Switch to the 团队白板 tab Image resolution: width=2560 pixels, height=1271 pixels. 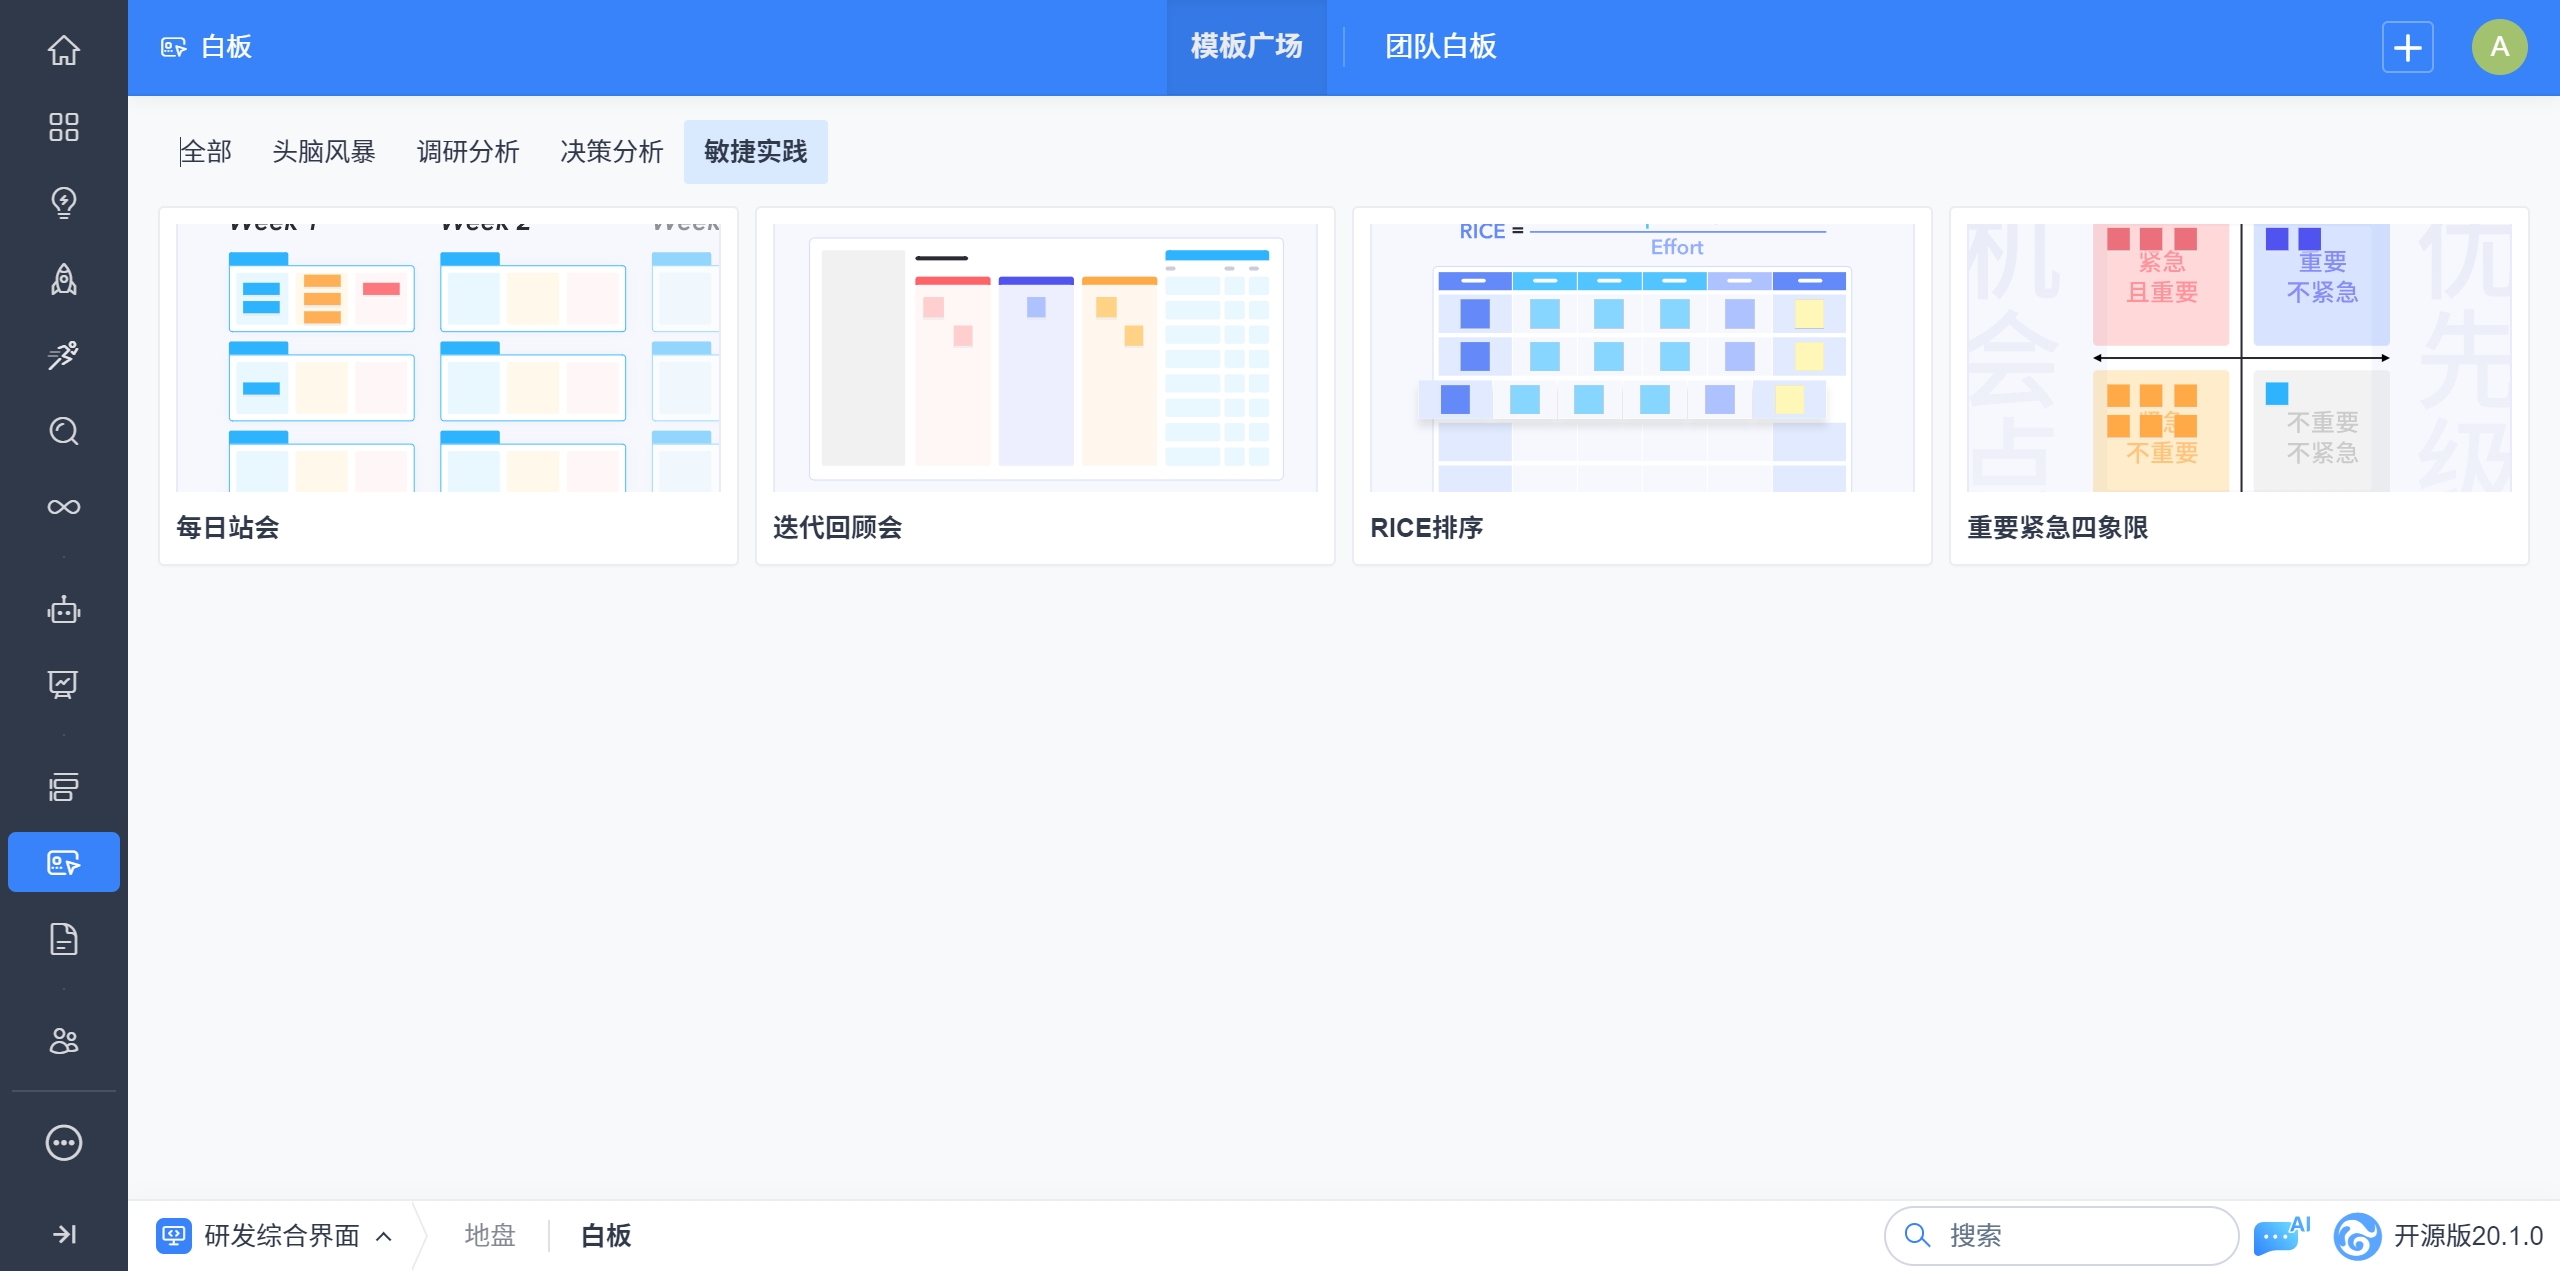1440,47
